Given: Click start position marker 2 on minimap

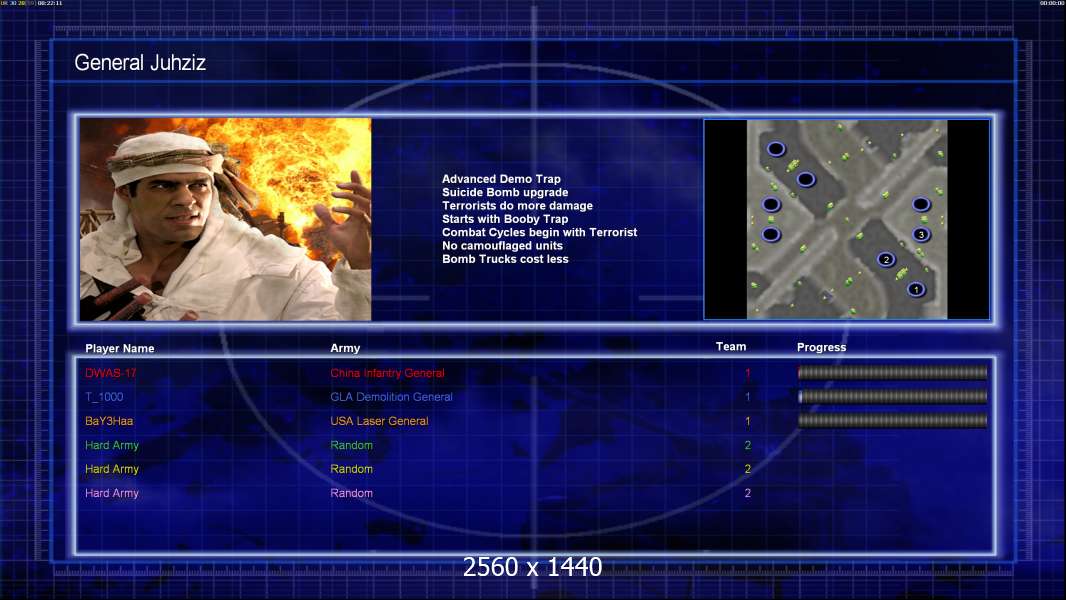Looking at the screenshot, I should [886, 260].
